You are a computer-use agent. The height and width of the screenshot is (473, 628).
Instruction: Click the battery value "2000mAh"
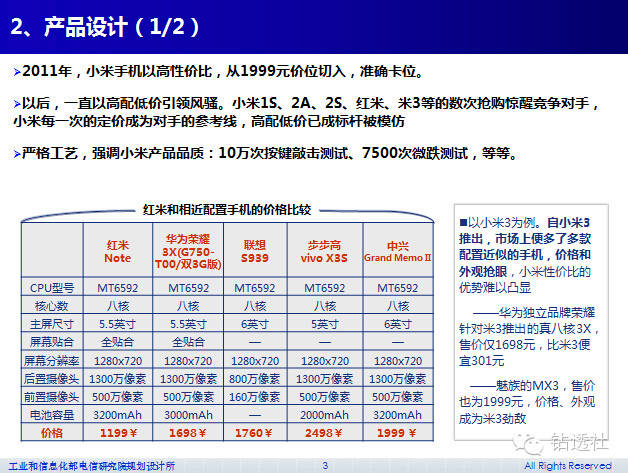click(x=324, y=415)
